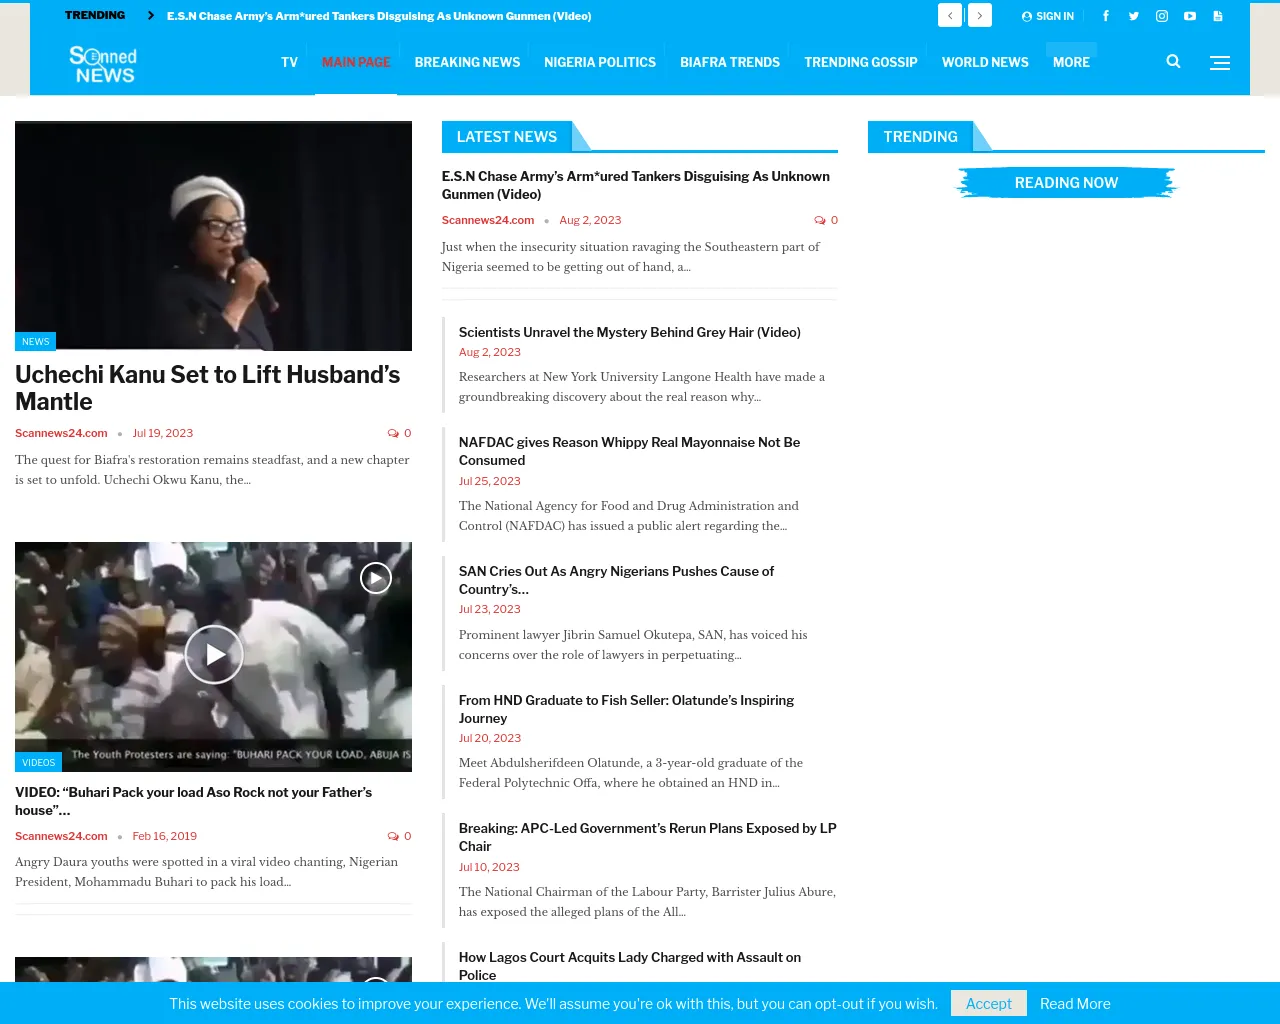This screenshot has width=1280, height=1024.
Task: Open 'Buhari Pack your load' video headline
Action: (x=194, y=801)
